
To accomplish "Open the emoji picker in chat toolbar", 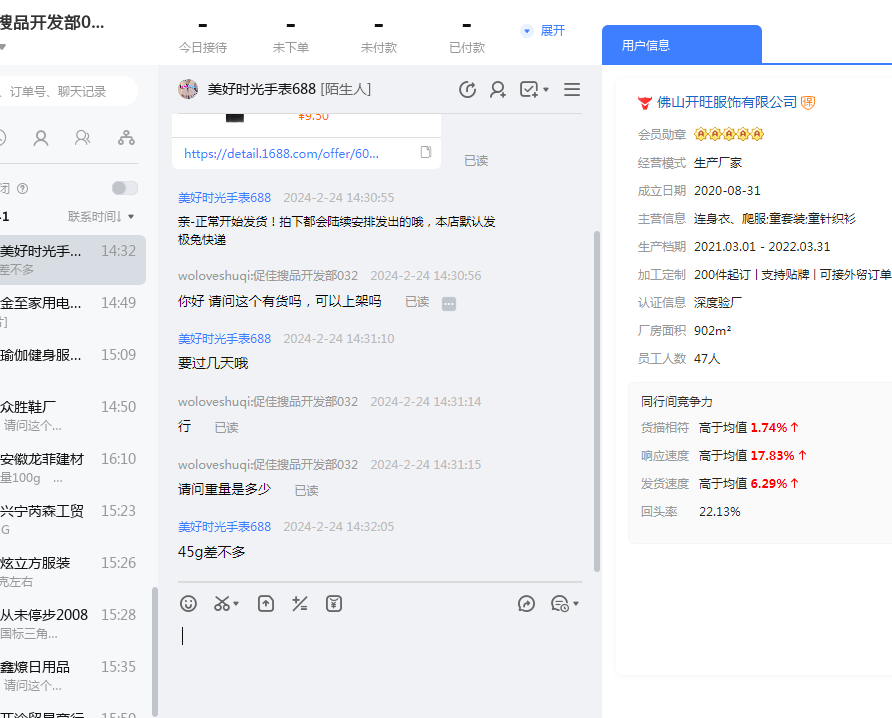I will click(188, 603).
